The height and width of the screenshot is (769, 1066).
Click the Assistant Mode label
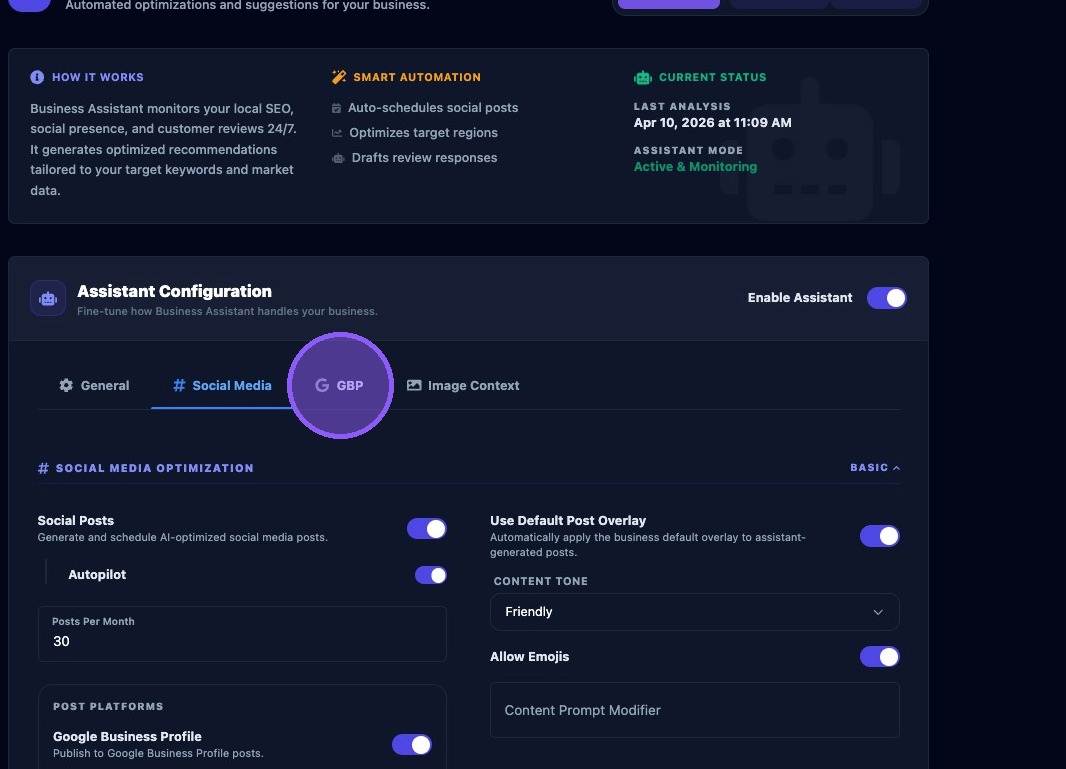click(688, 150)
